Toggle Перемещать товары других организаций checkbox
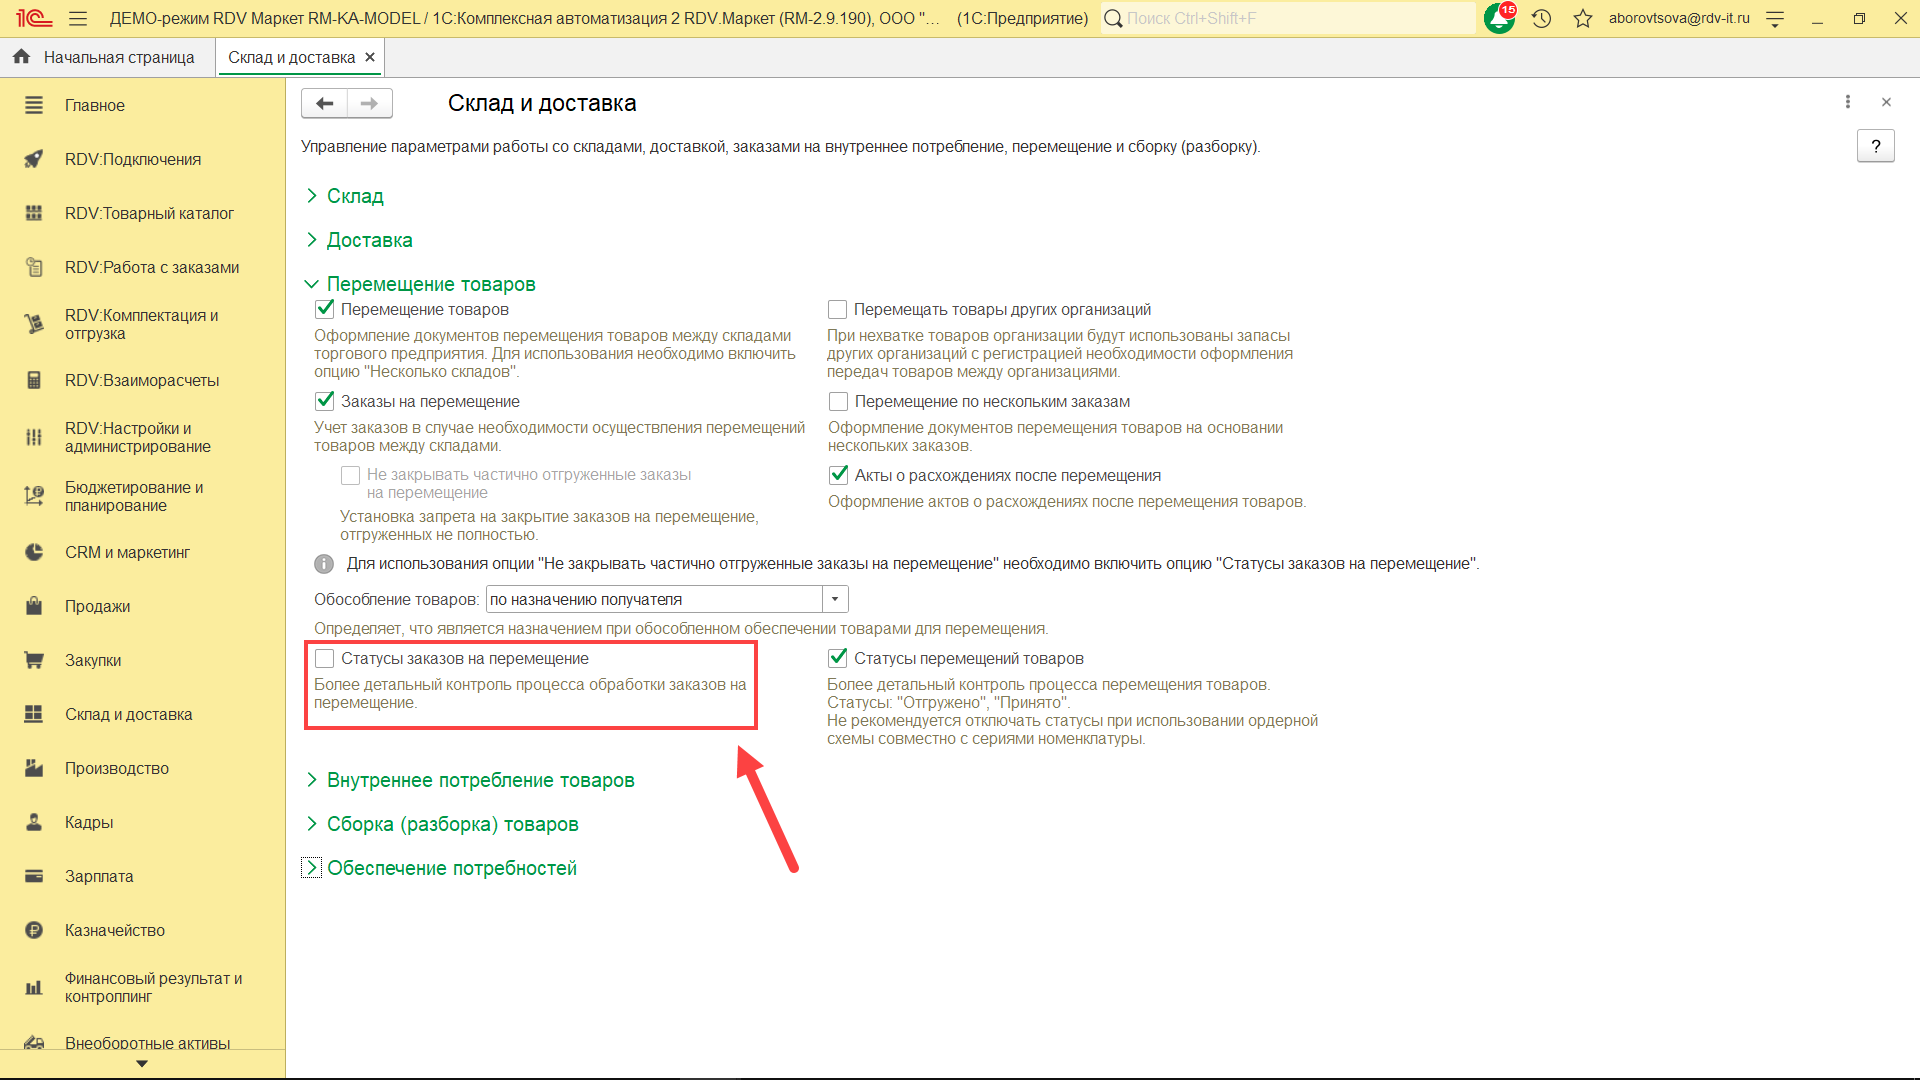Screen dimensions: 1920x1080 click(x=837, y=310)
